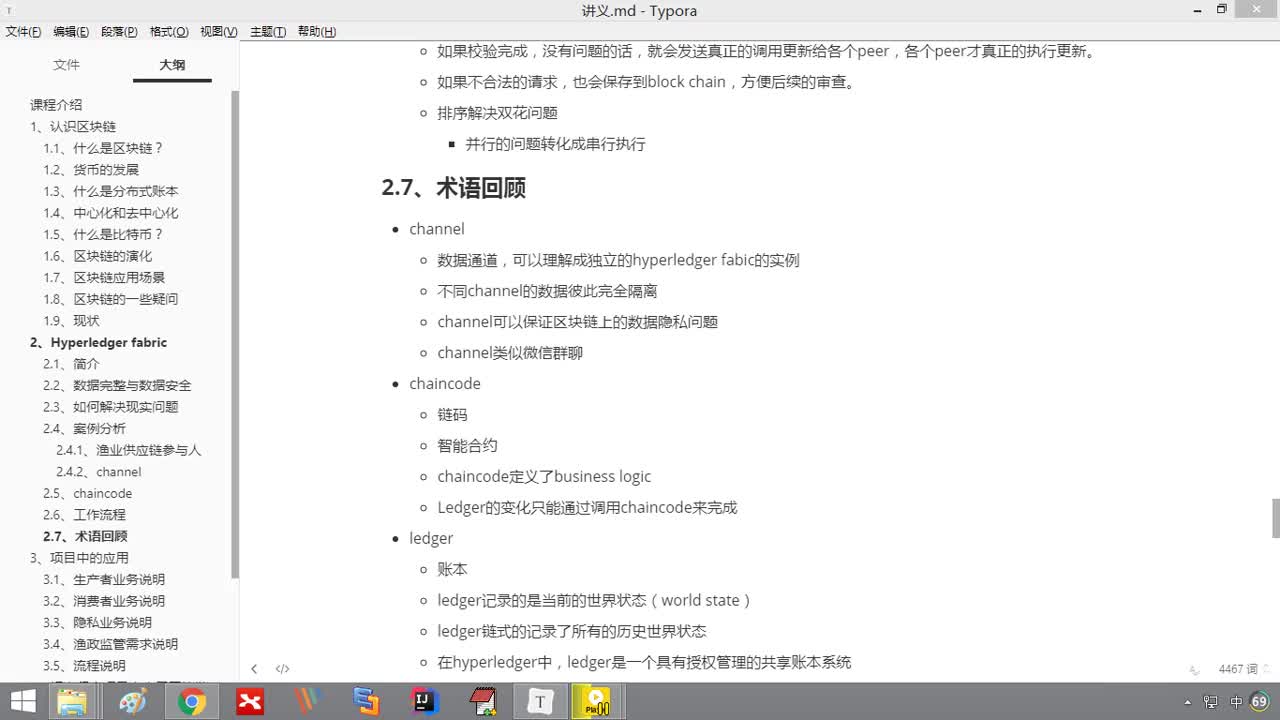The height and width of the screenshot is (720, 1280).
Task: Click the spell check icon beside word count
Action: (1194, 669)
